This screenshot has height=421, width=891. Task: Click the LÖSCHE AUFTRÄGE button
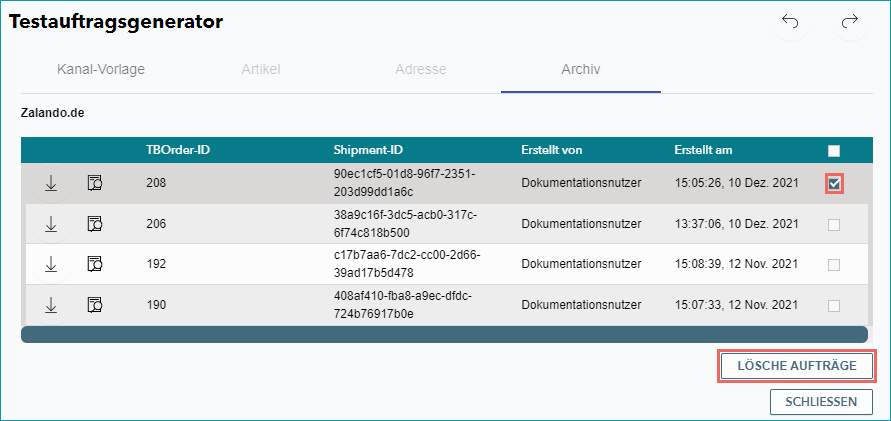tap(797, 366)
